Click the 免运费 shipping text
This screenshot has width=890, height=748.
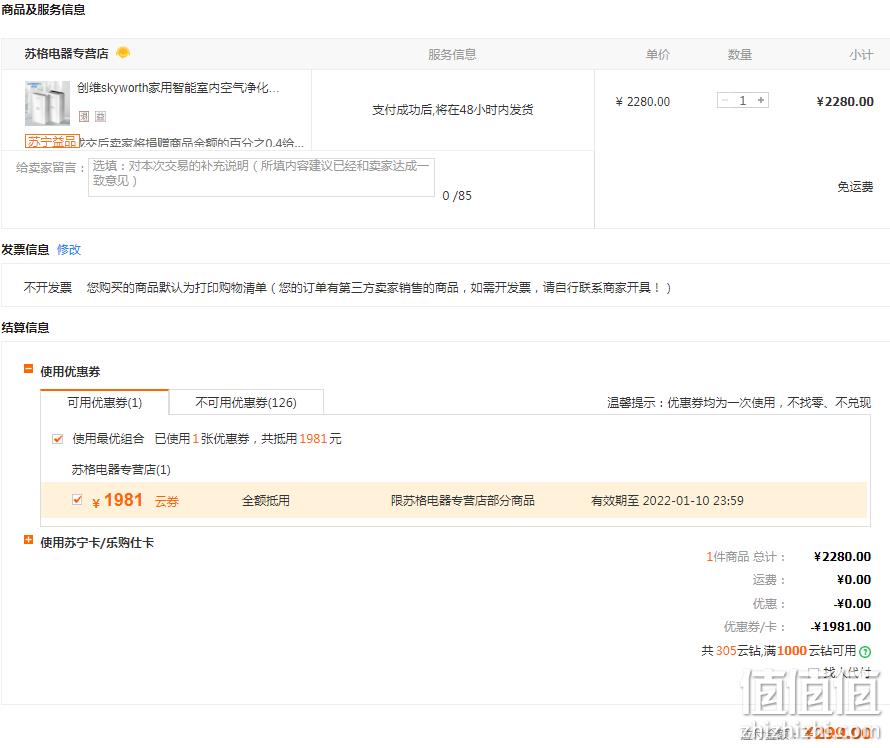point(855,187)
